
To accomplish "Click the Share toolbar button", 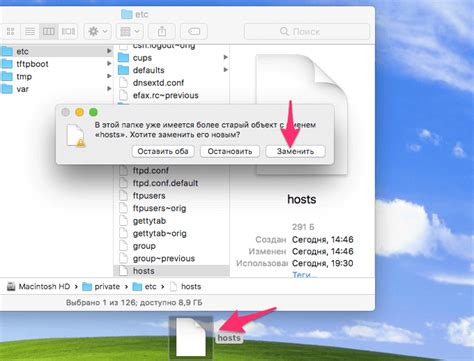I will [162, 31].
